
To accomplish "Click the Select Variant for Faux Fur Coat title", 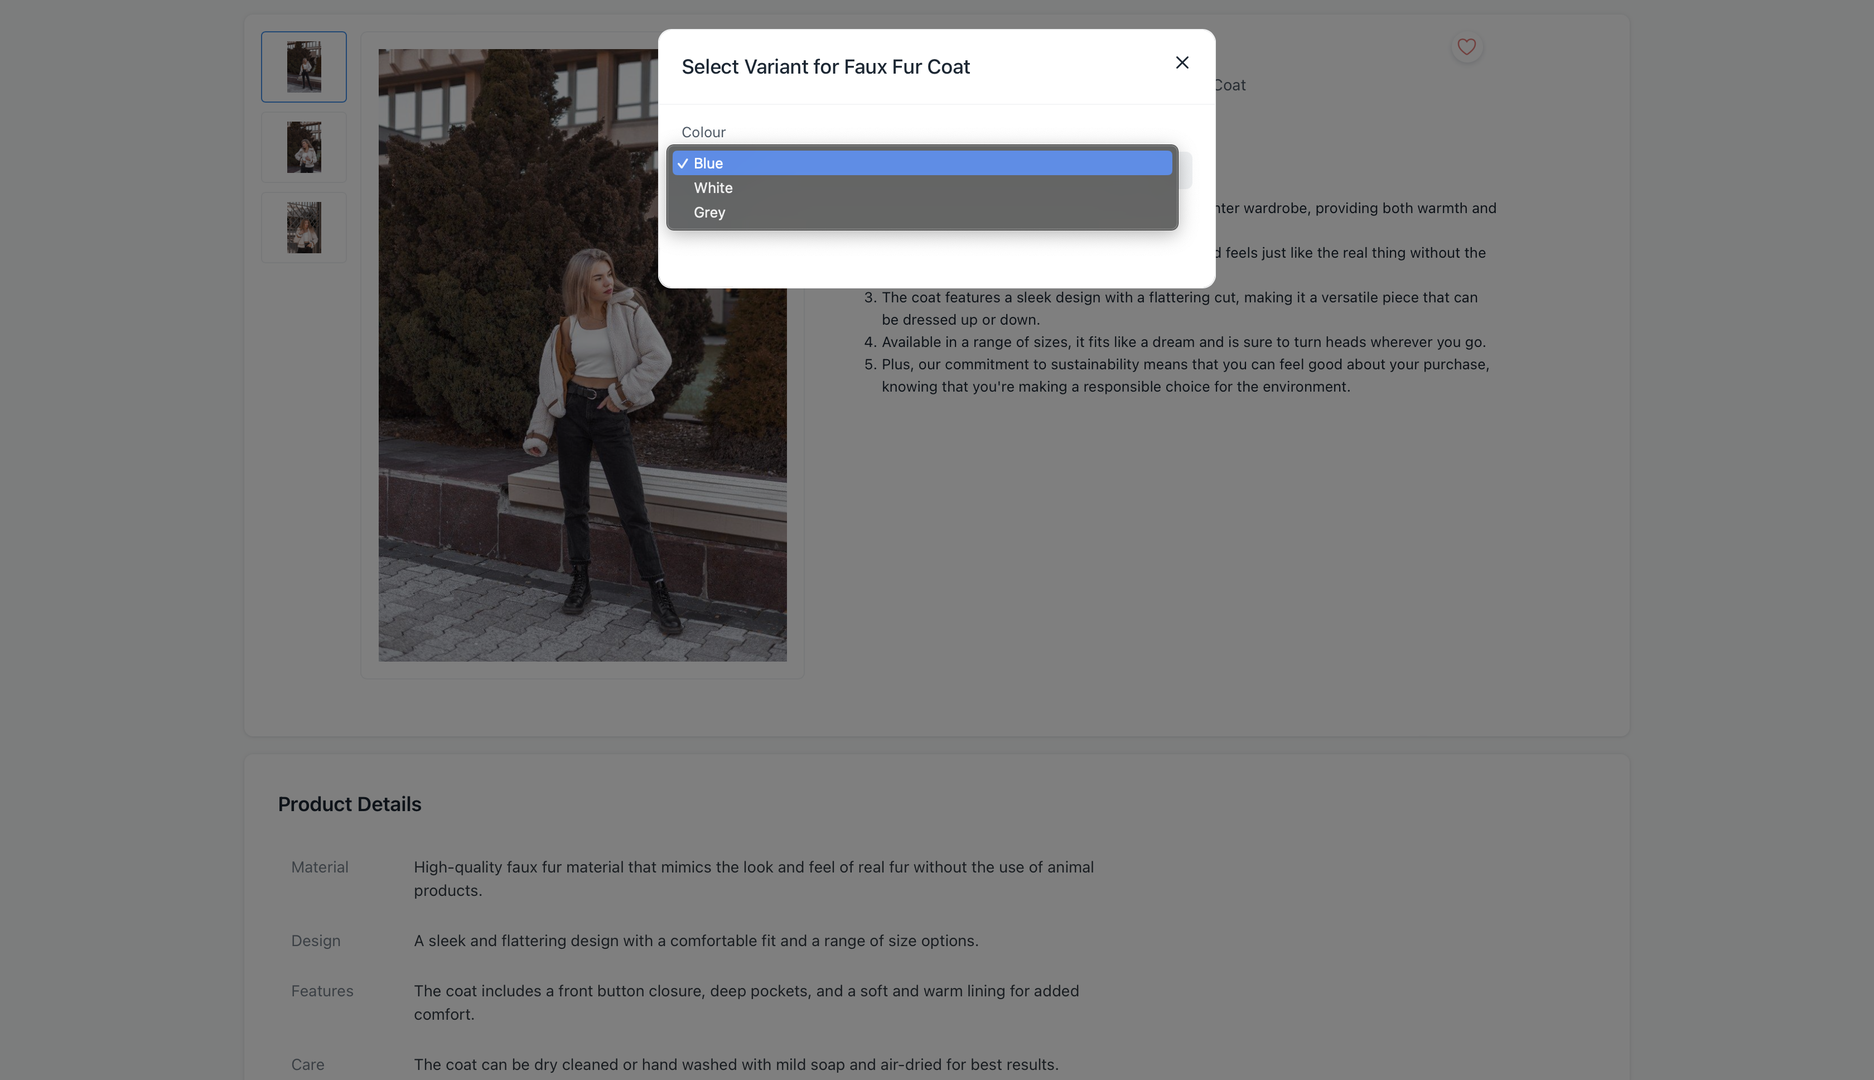I will click(x=825, y=67).
